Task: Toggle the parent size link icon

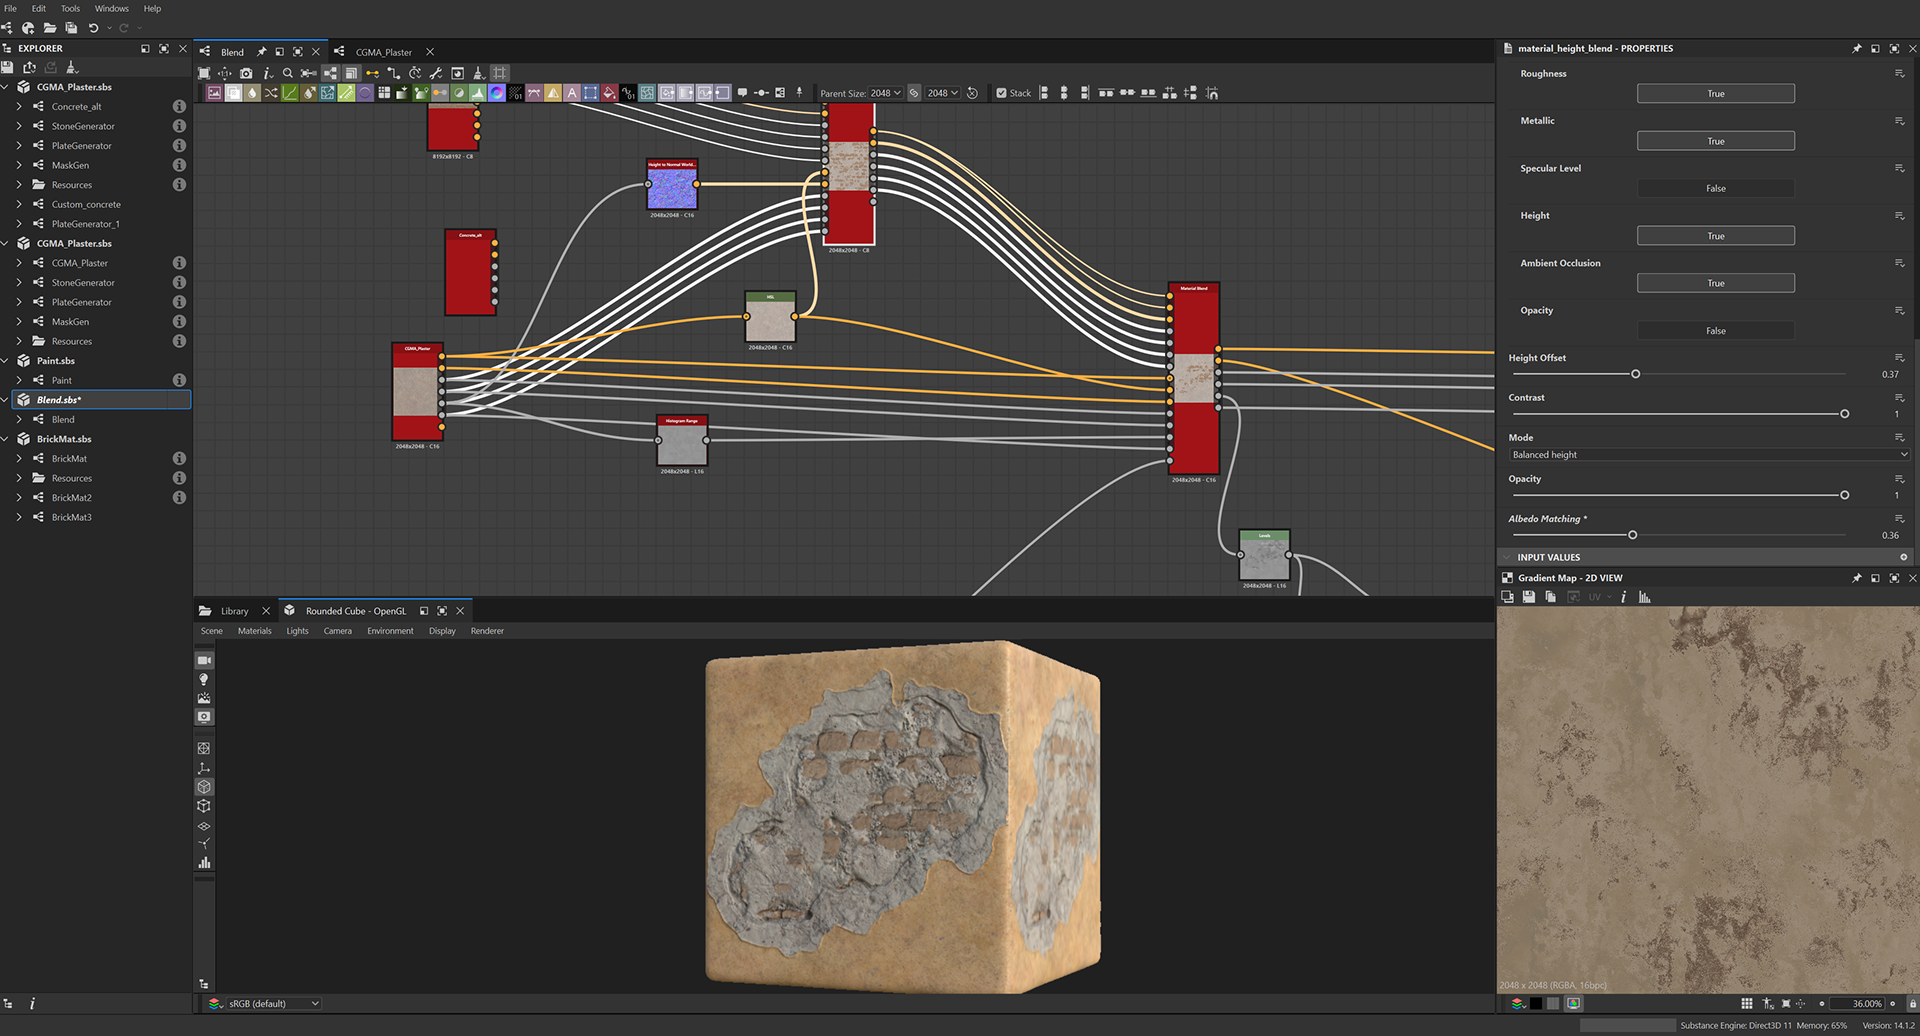Action: (x=914, y=93)
